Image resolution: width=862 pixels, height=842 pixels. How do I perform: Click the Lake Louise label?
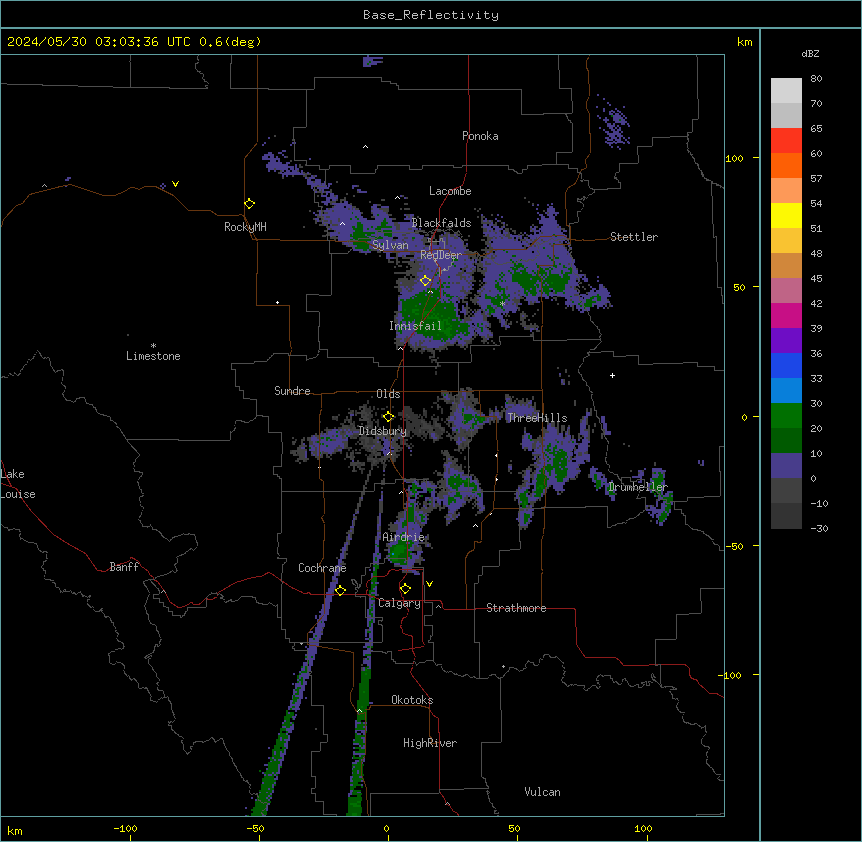point(18,484)
